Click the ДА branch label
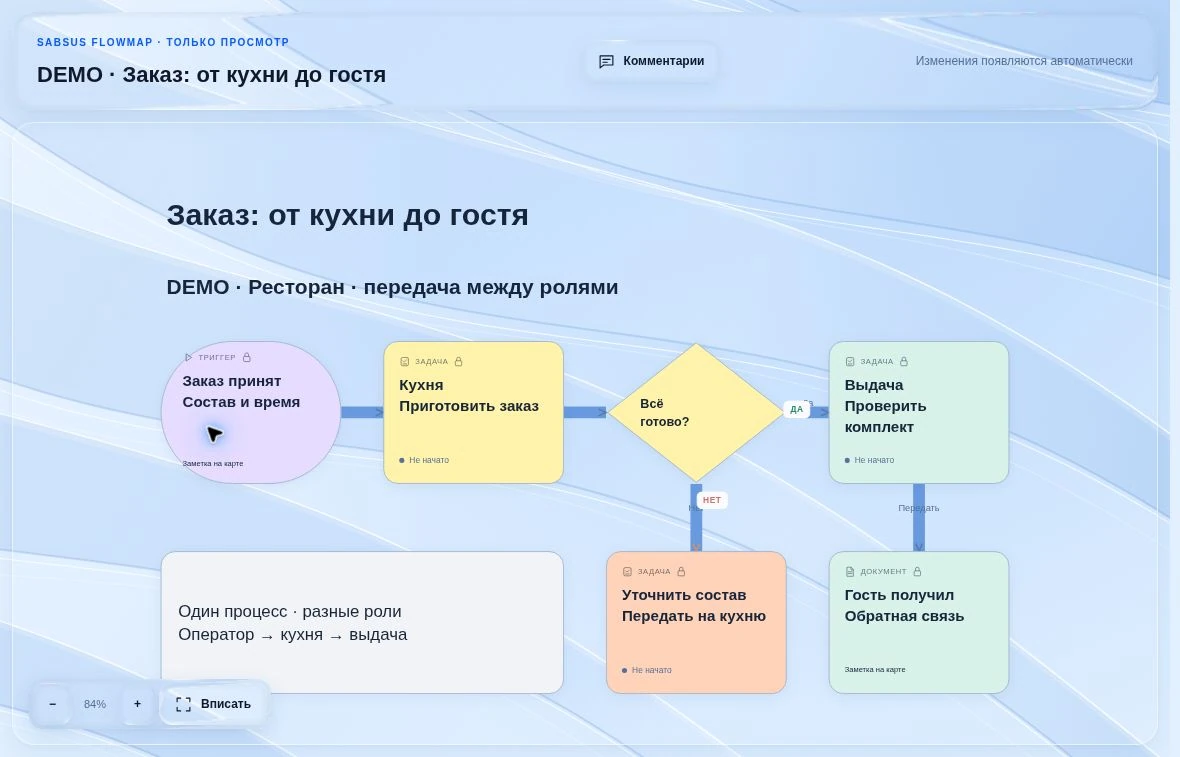Screen dimensions: 1180x757 pos(796,409)
